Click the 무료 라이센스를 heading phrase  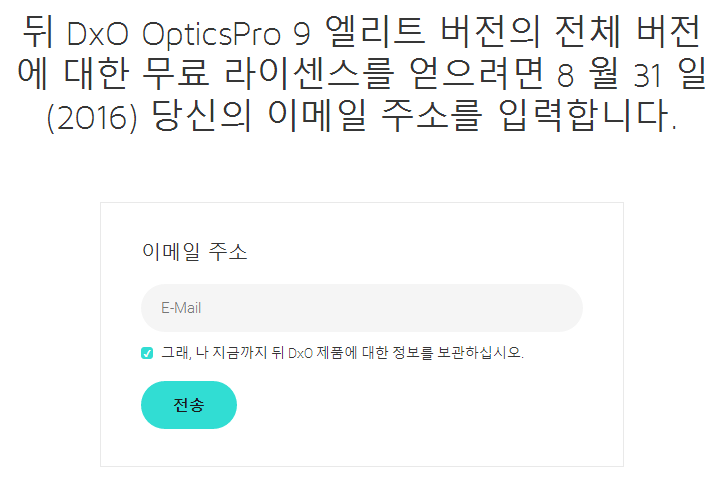pos(268,74)
